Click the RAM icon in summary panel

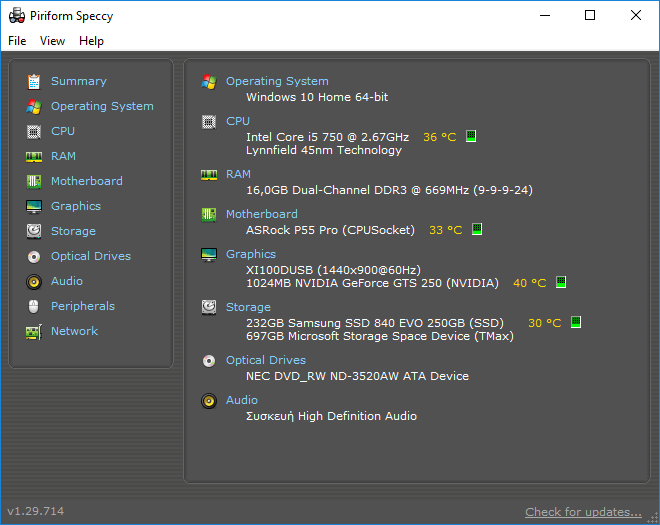(209, 175)
